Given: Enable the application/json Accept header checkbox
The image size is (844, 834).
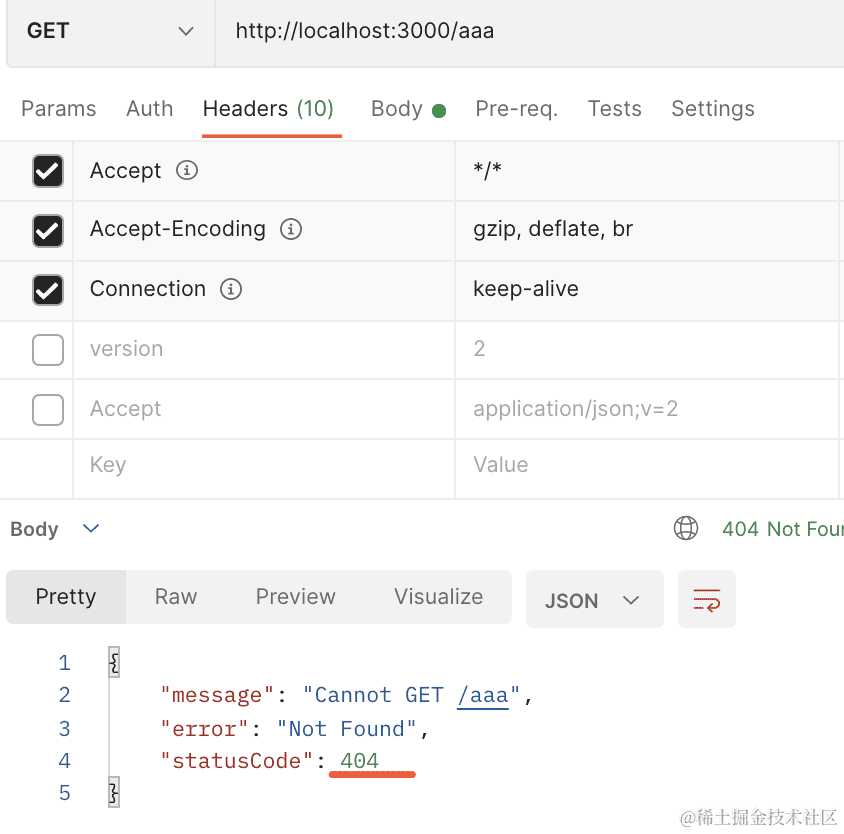Looking at the screenshot, I should [48, 409].
